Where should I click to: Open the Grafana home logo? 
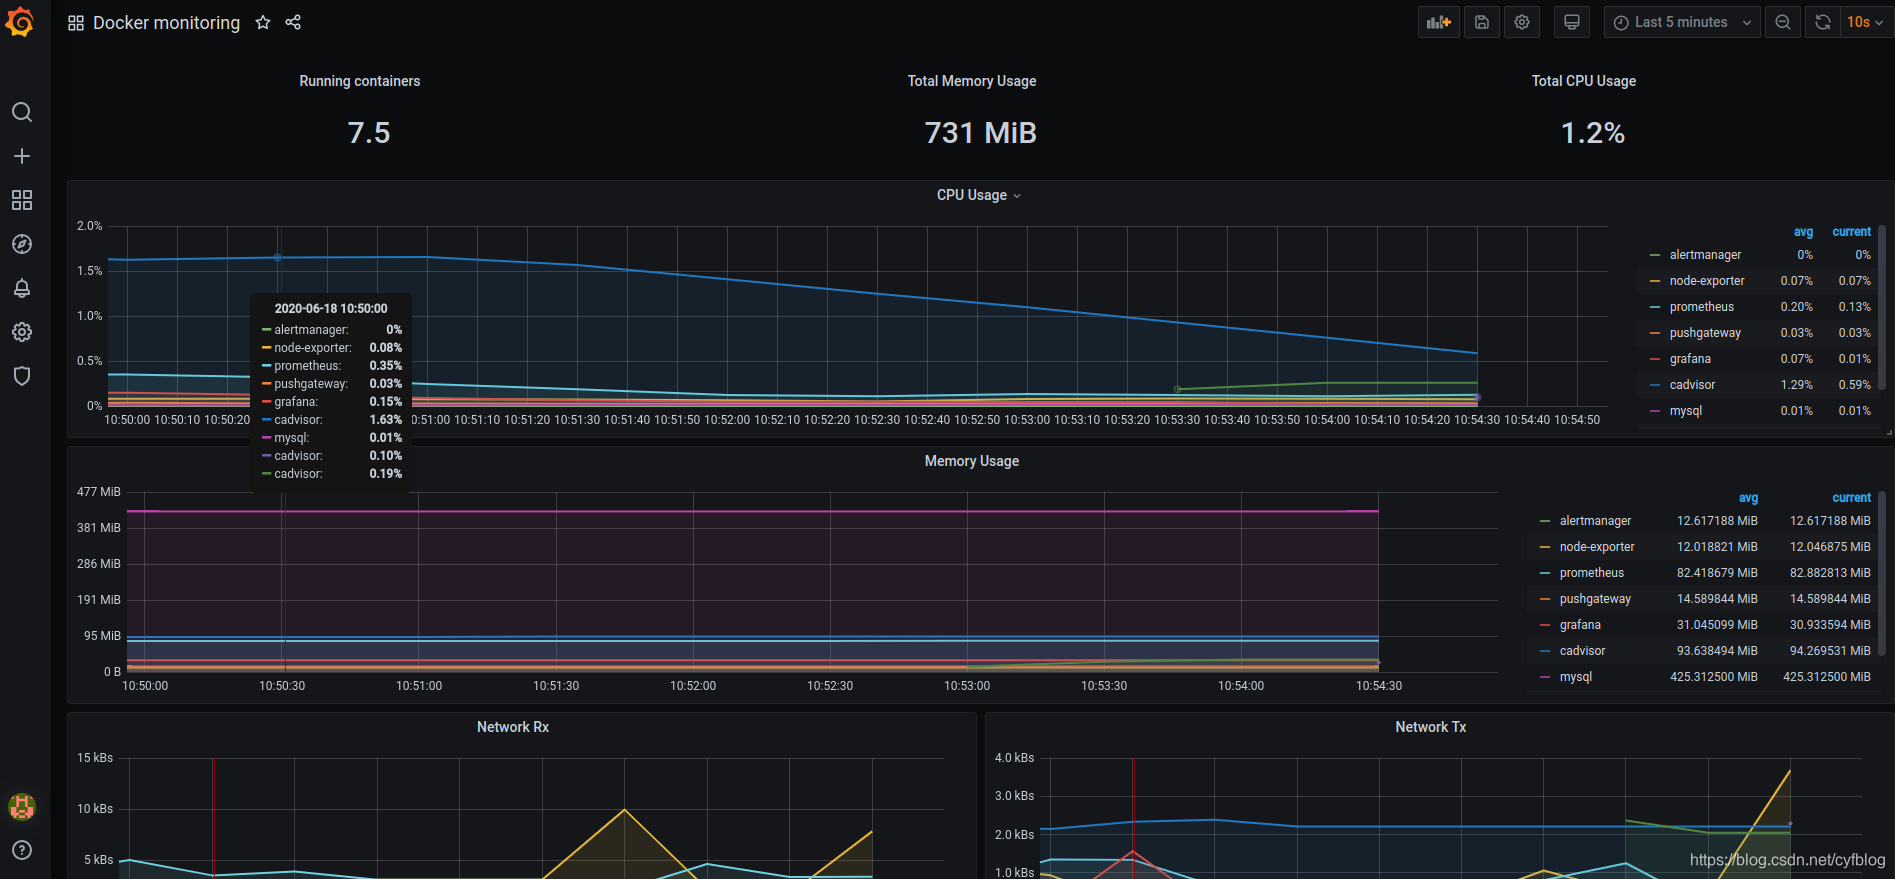pos(20,22)
